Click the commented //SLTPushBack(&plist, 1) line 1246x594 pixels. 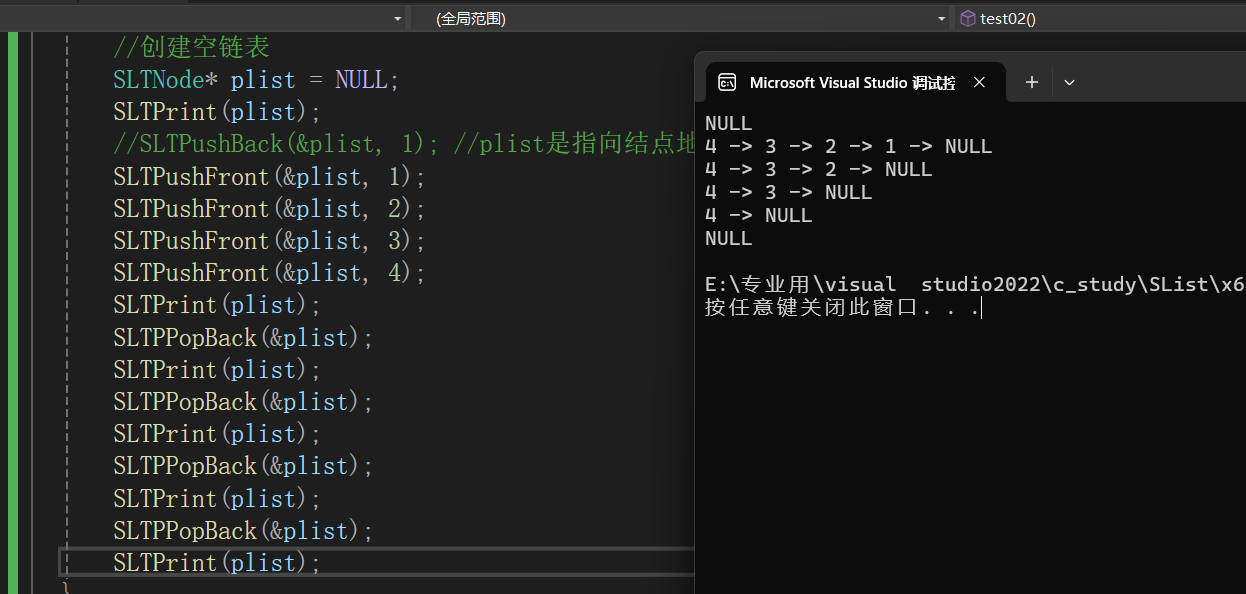point(404,144)
